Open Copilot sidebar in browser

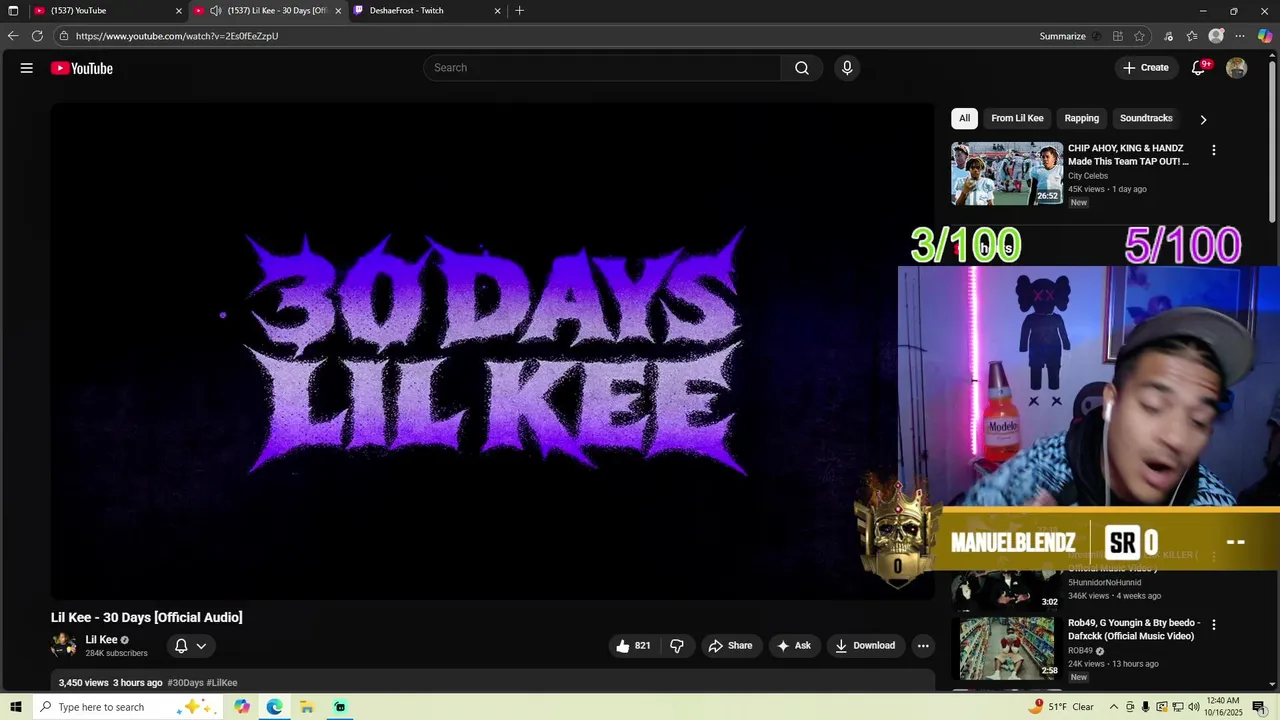click(1265, 36)
